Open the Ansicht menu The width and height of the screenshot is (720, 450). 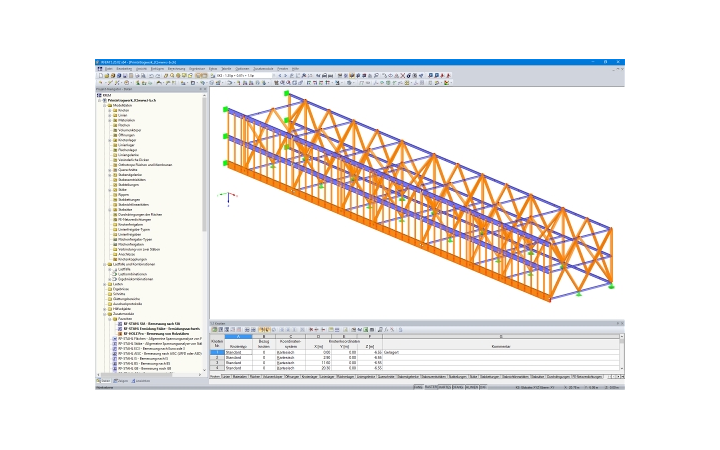tap(141, 69)
